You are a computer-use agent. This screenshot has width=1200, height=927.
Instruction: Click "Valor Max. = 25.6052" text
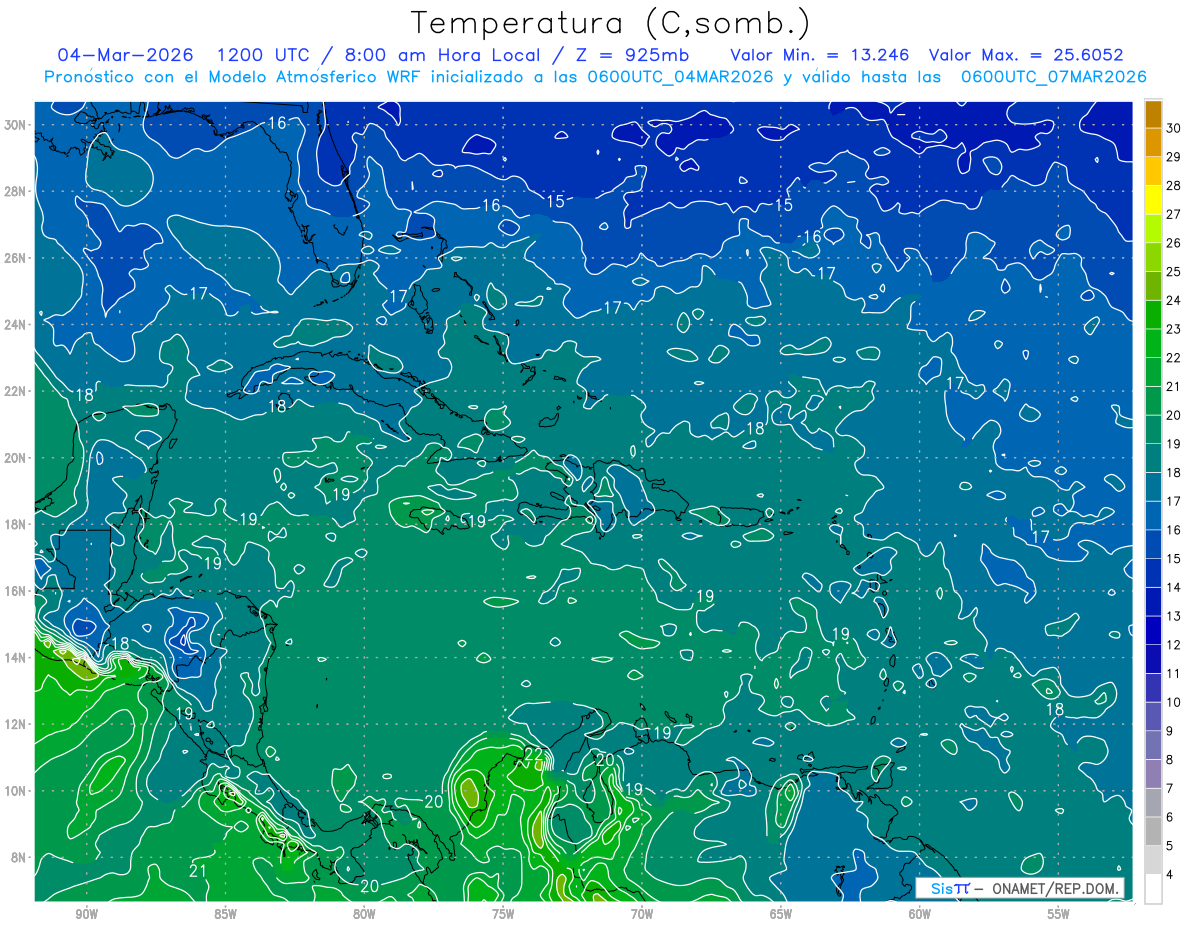click(1026, 55)
